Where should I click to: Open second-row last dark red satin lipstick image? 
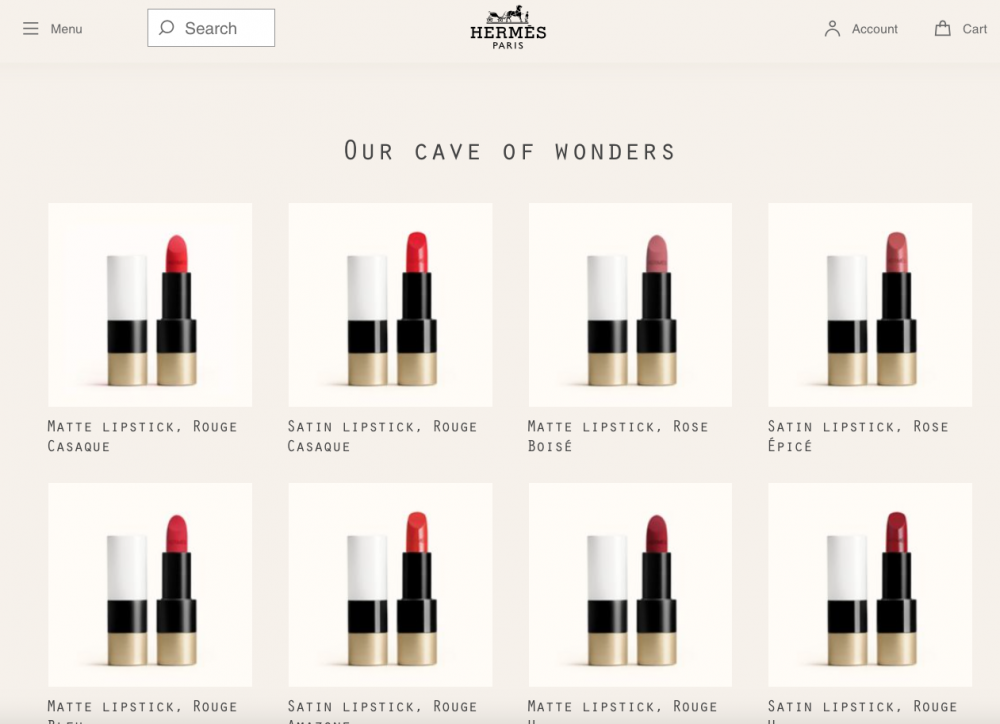870,585
